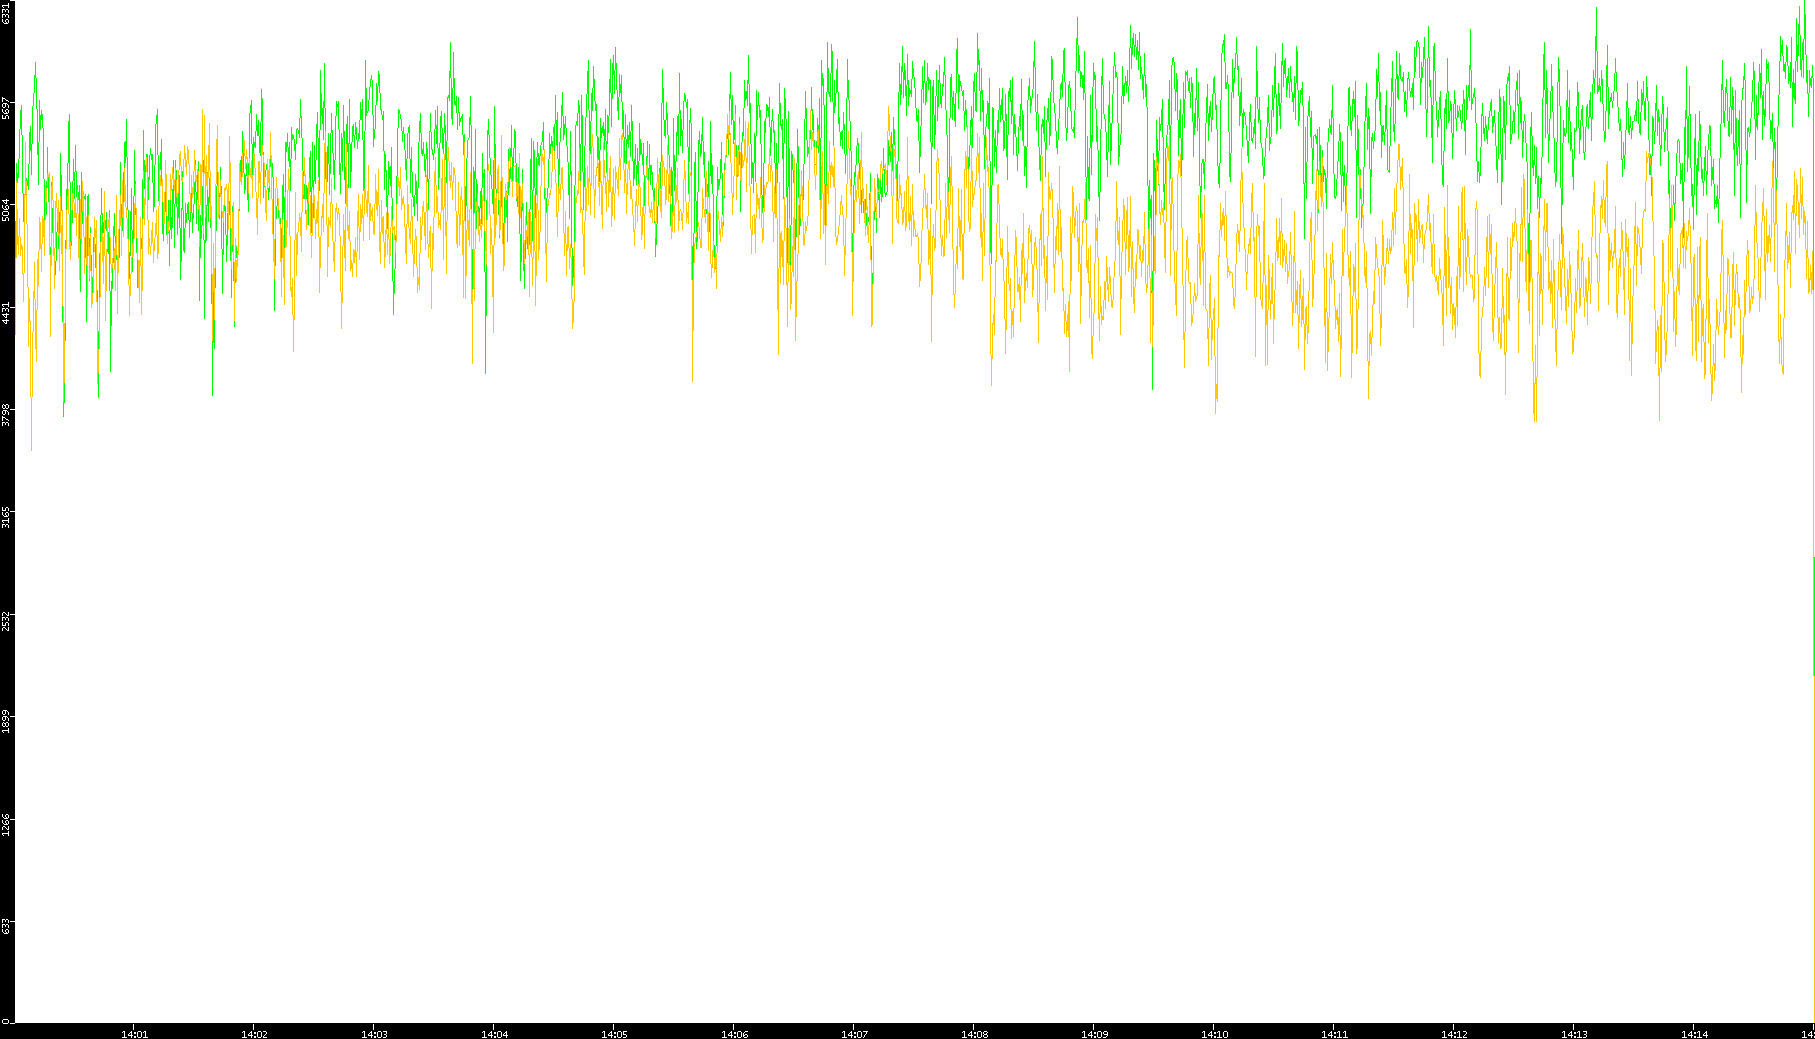Viewport: 1815px width, 1039px height.
Task: Pick the 14:12 time axis label
Action: click(1454, 1033)
